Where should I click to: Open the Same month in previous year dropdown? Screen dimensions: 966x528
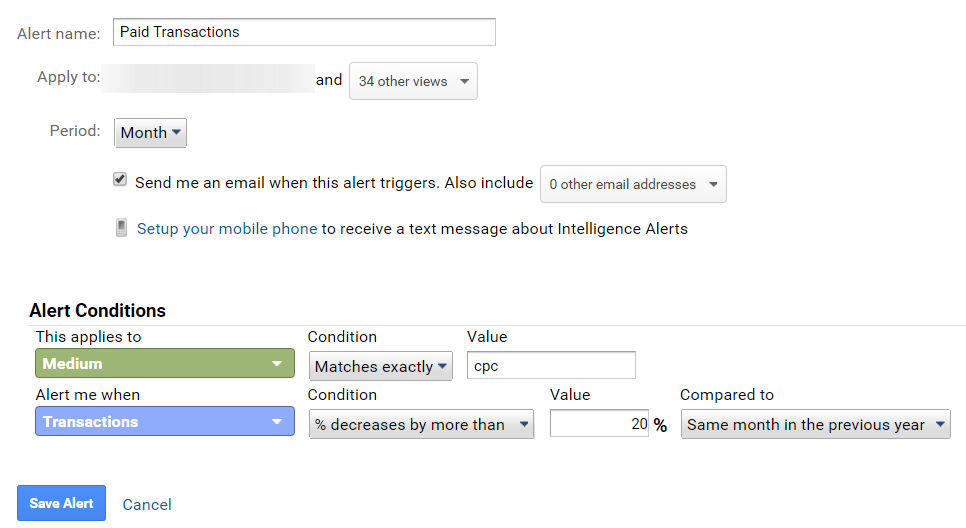(x=815, y=424)
